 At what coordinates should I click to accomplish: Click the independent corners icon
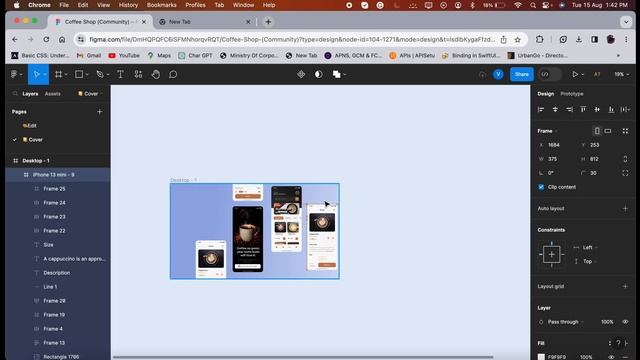625,173
